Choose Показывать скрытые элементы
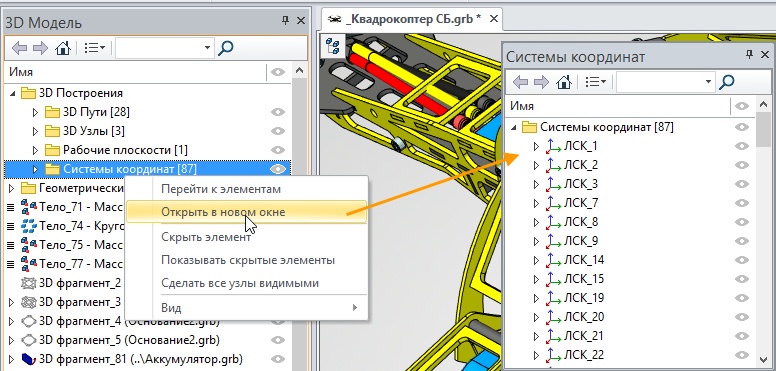 coord(246,260)
